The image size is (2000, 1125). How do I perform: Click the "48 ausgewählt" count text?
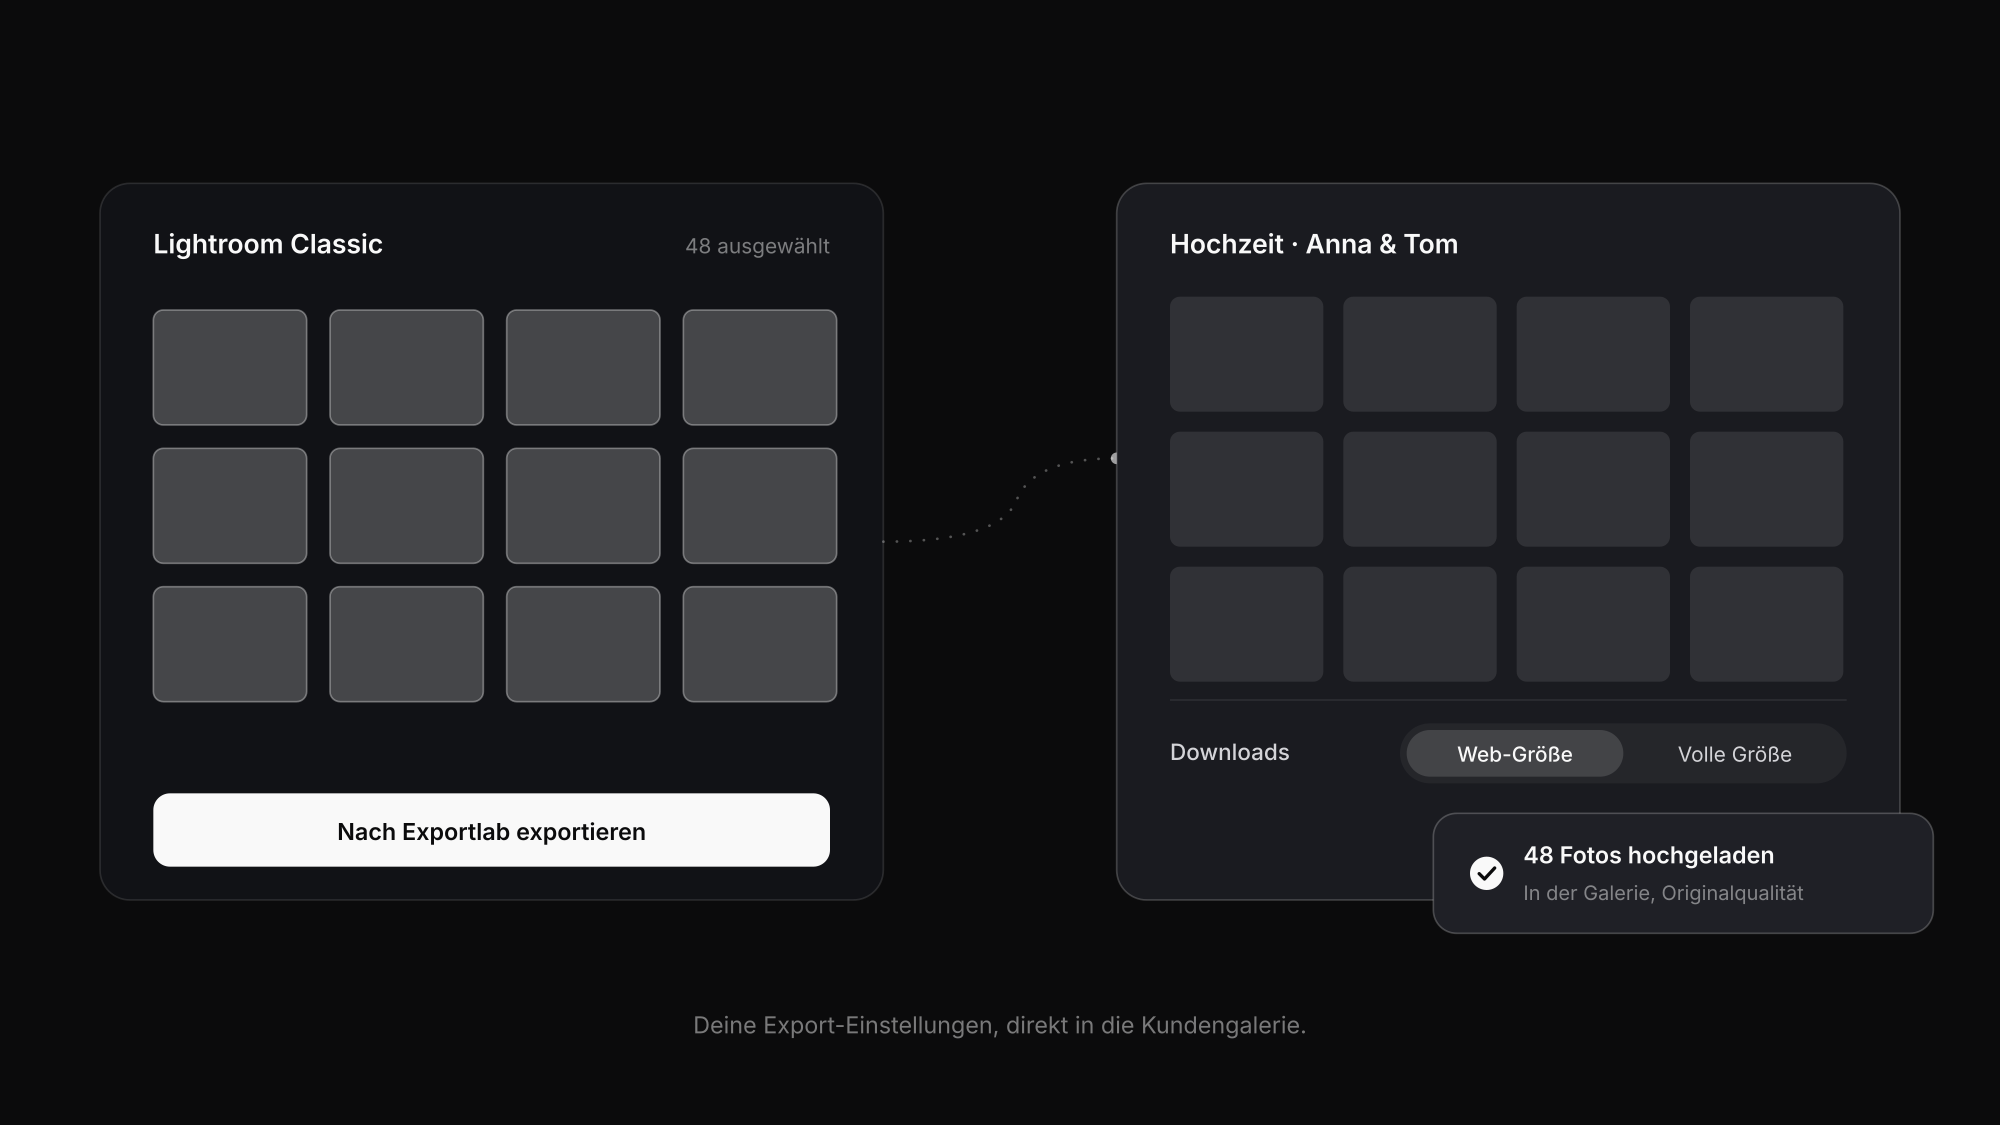[757, 246]
